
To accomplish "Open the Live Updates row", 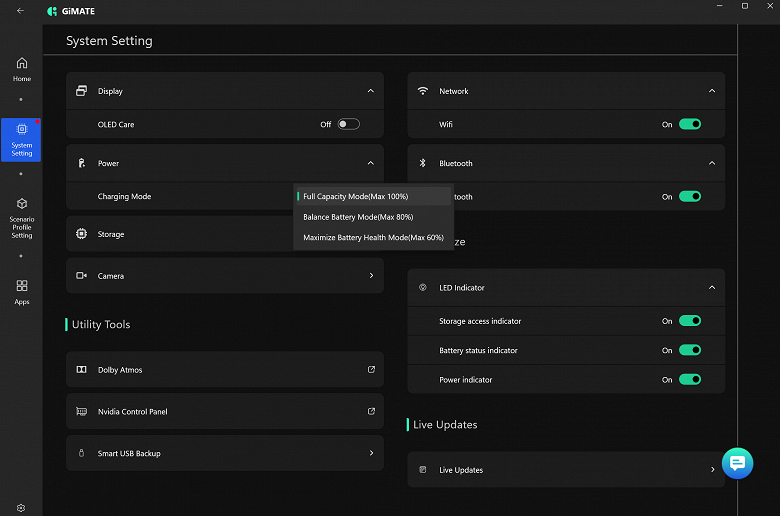I will tap(565, 469).
